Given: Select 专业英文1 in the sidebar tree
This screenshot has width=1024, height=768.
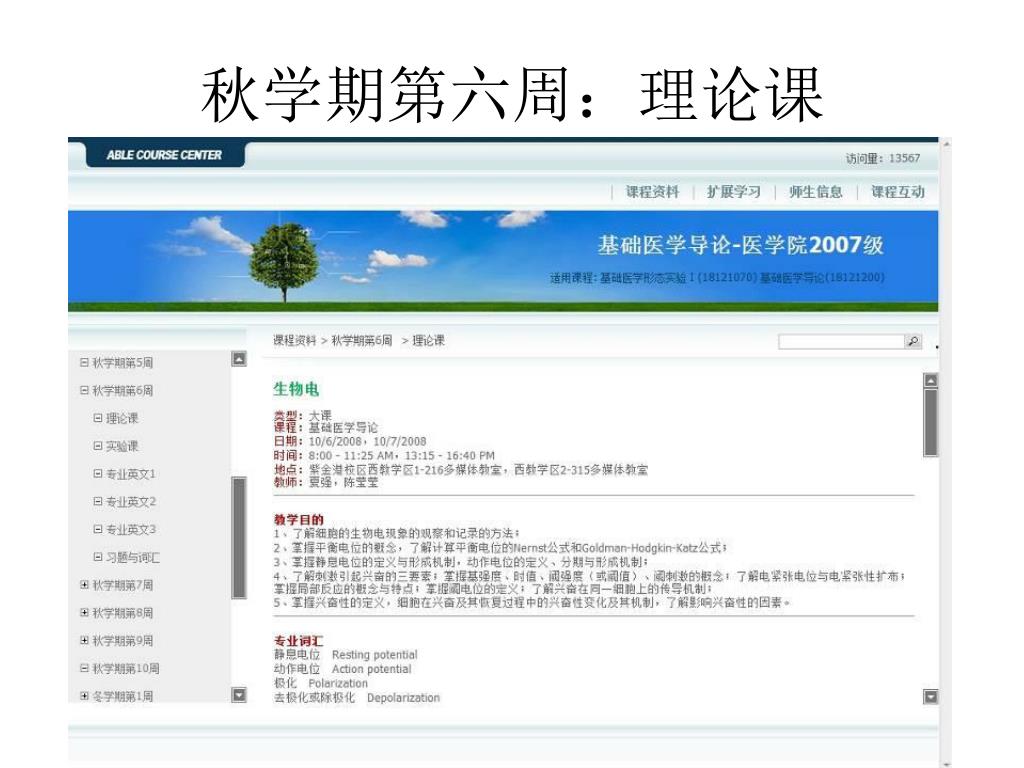Looking at the screenshot, I should (x=131, y=474).
